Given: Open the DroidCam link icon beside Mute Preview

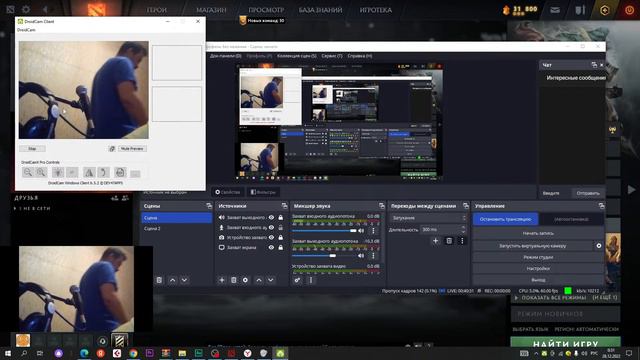Looking at the screenshot, I should [112, 149].
